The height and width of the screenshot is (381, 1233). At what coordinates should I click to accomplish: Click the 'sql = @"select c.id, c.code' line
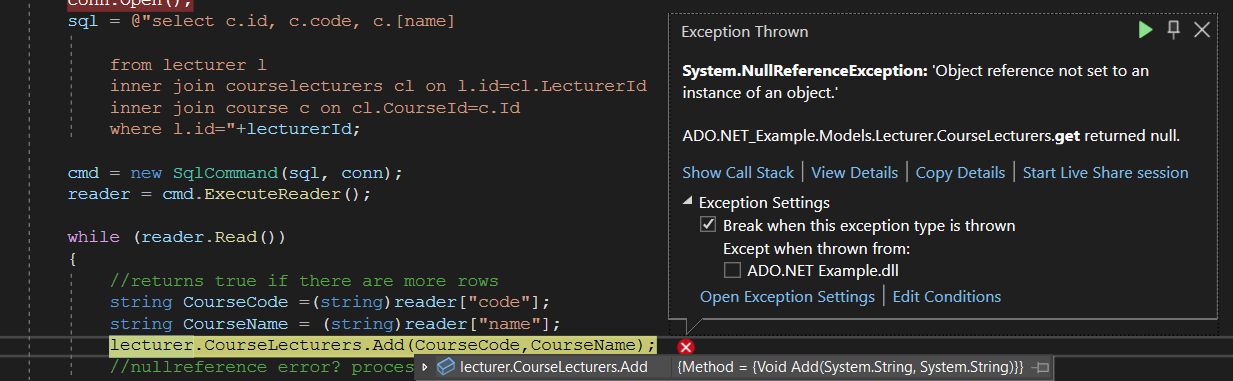(261, 21)
